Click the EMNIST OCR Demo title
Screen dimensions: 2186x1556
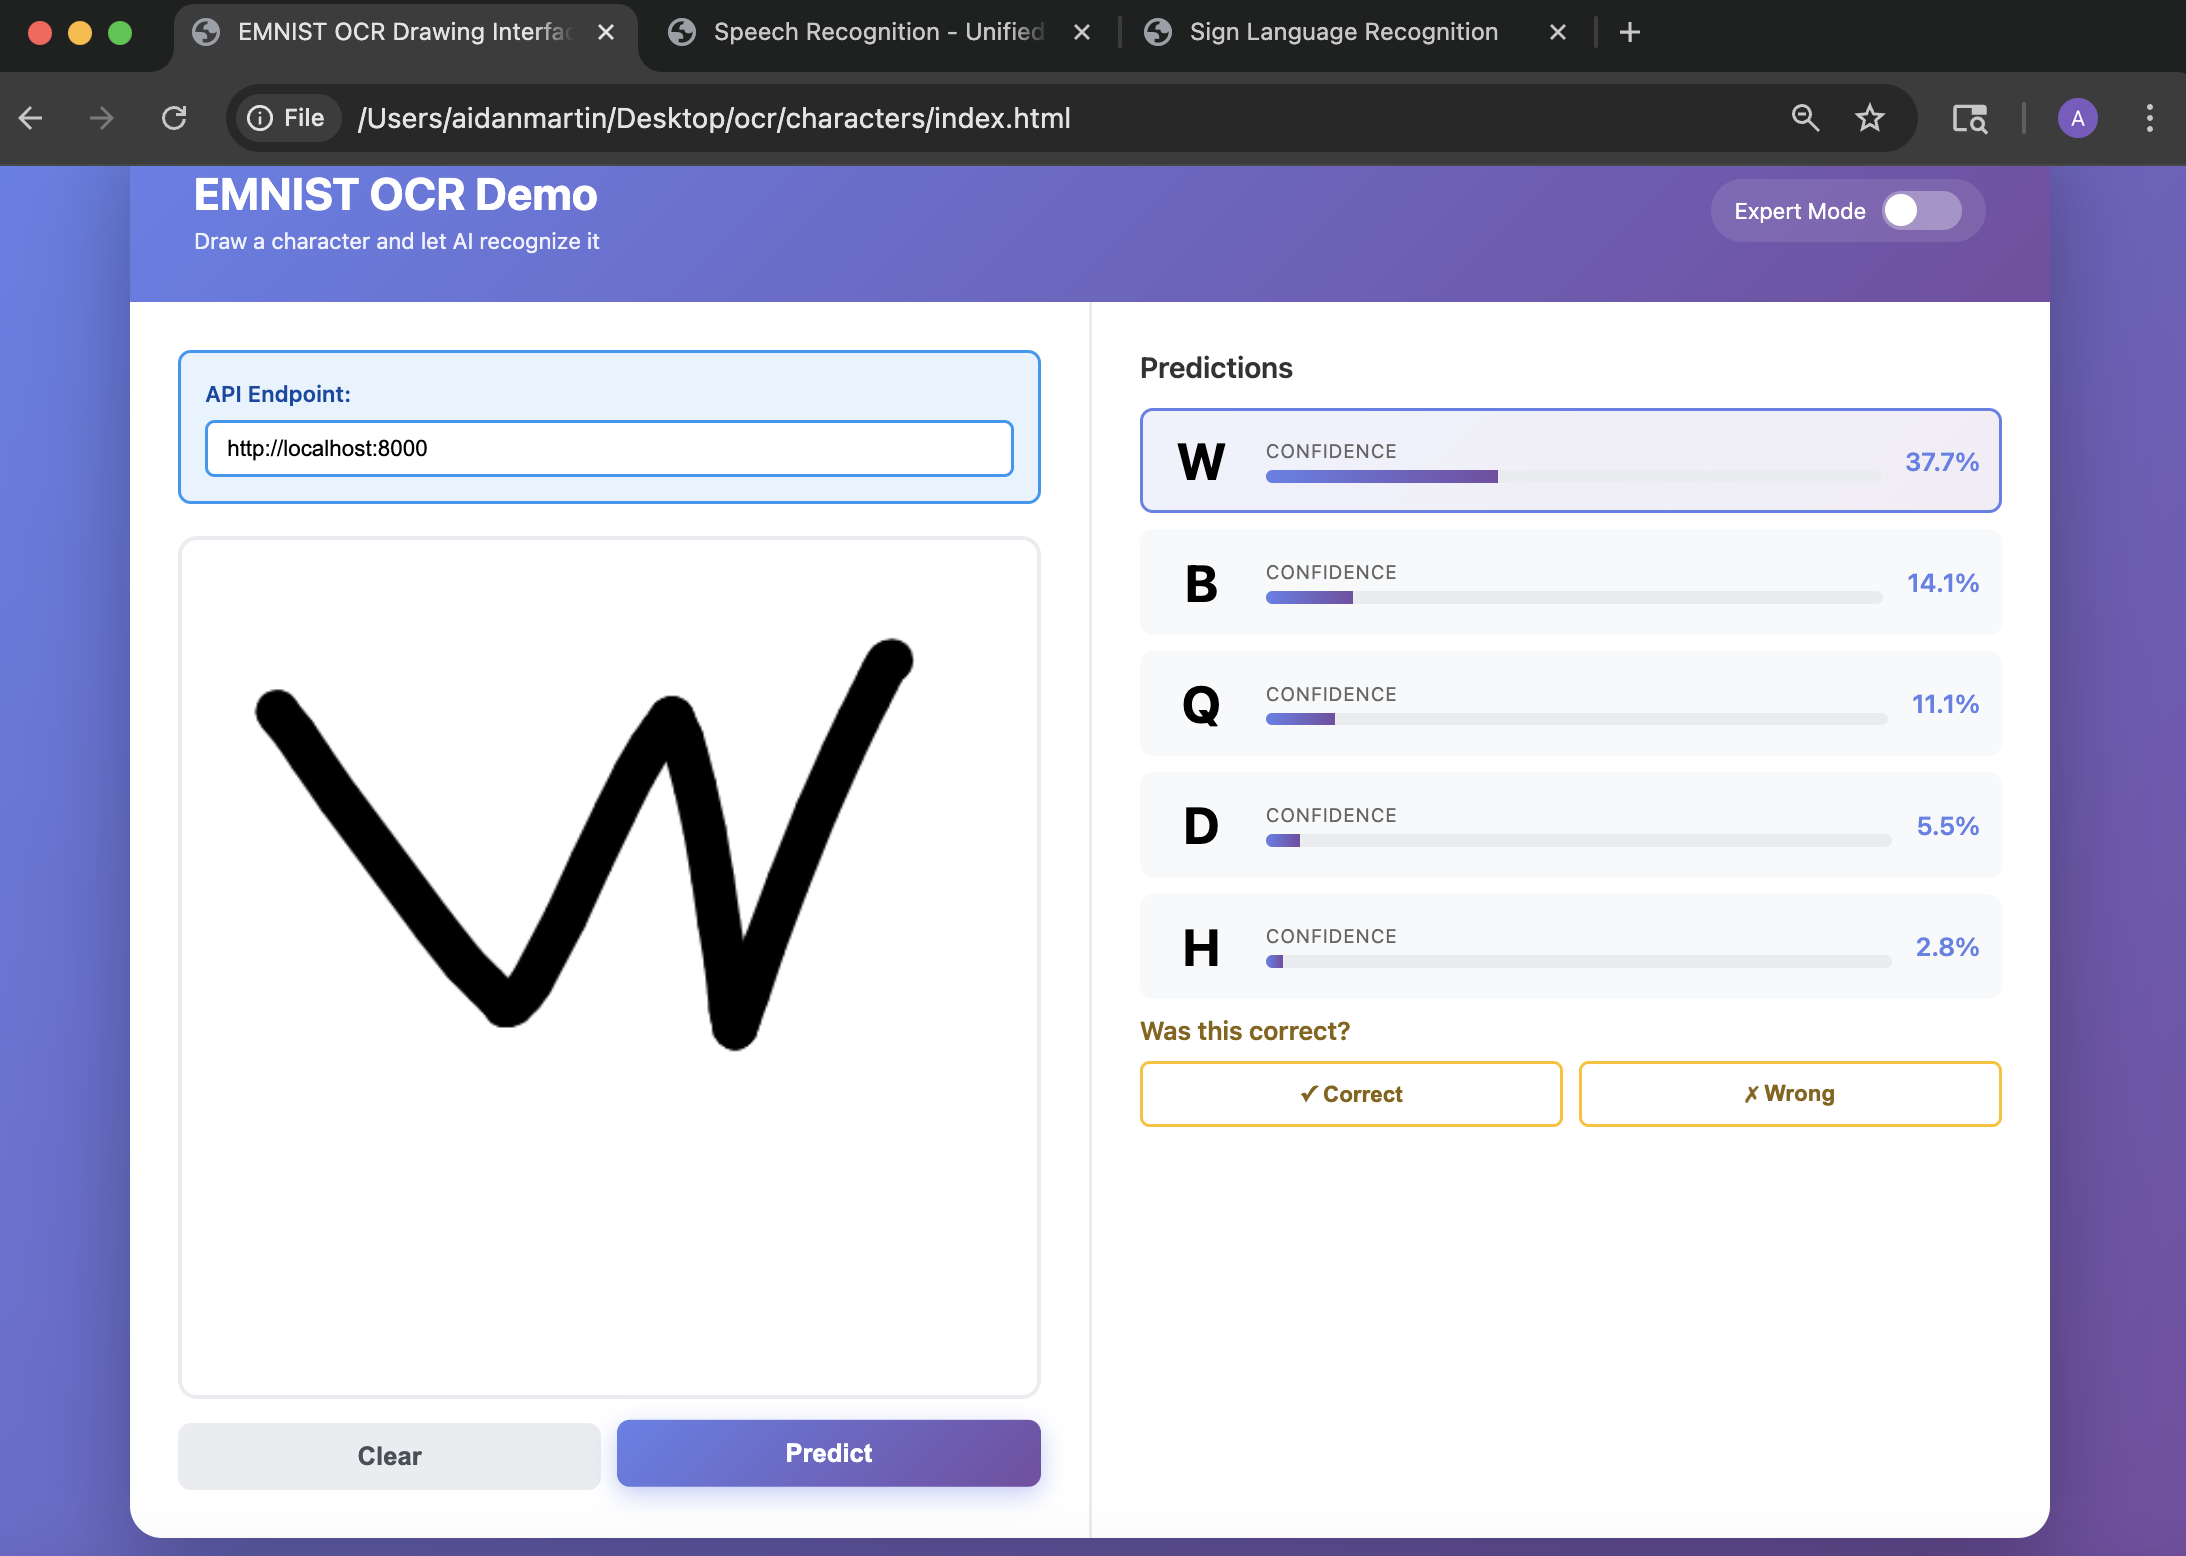pos(395,195)
